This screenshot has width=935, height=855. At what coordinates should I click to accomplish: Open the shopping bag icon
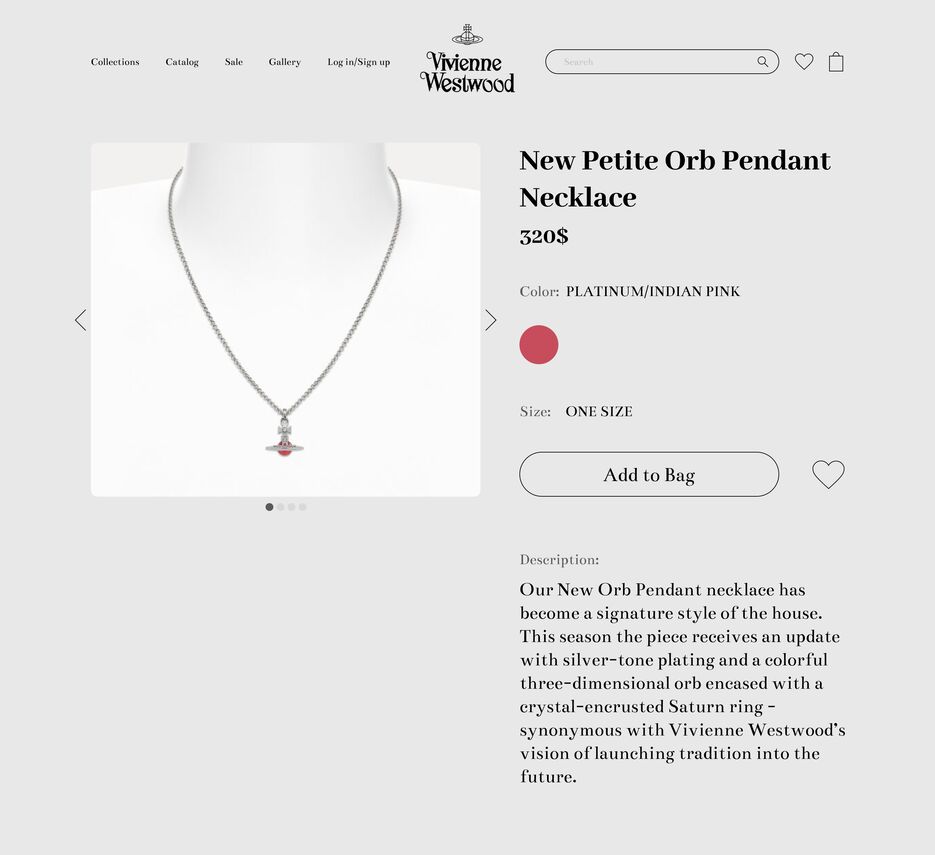click(836, 62)
